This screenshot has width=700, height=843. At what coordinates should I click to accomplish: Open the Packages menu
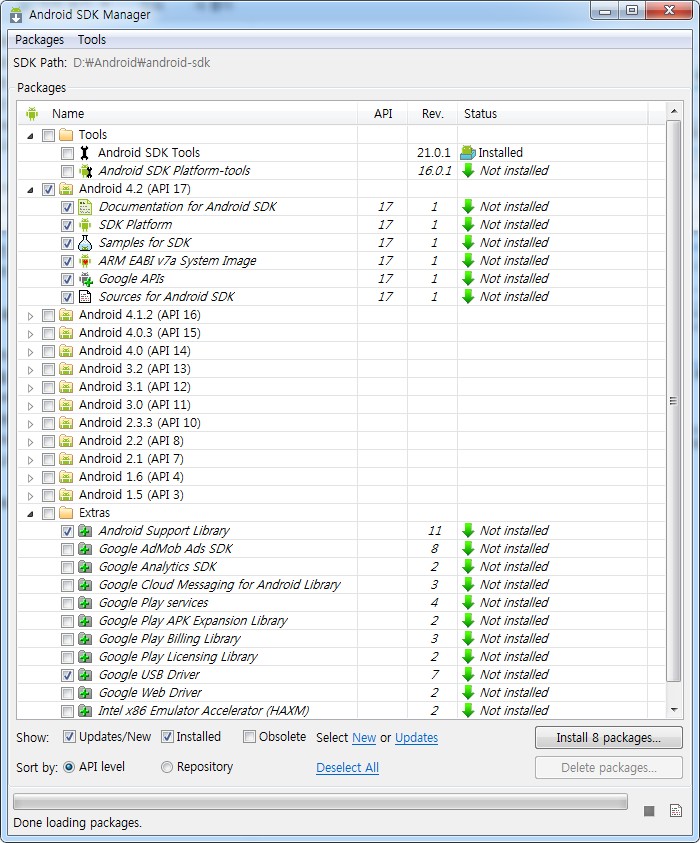(x=39, y=40)
